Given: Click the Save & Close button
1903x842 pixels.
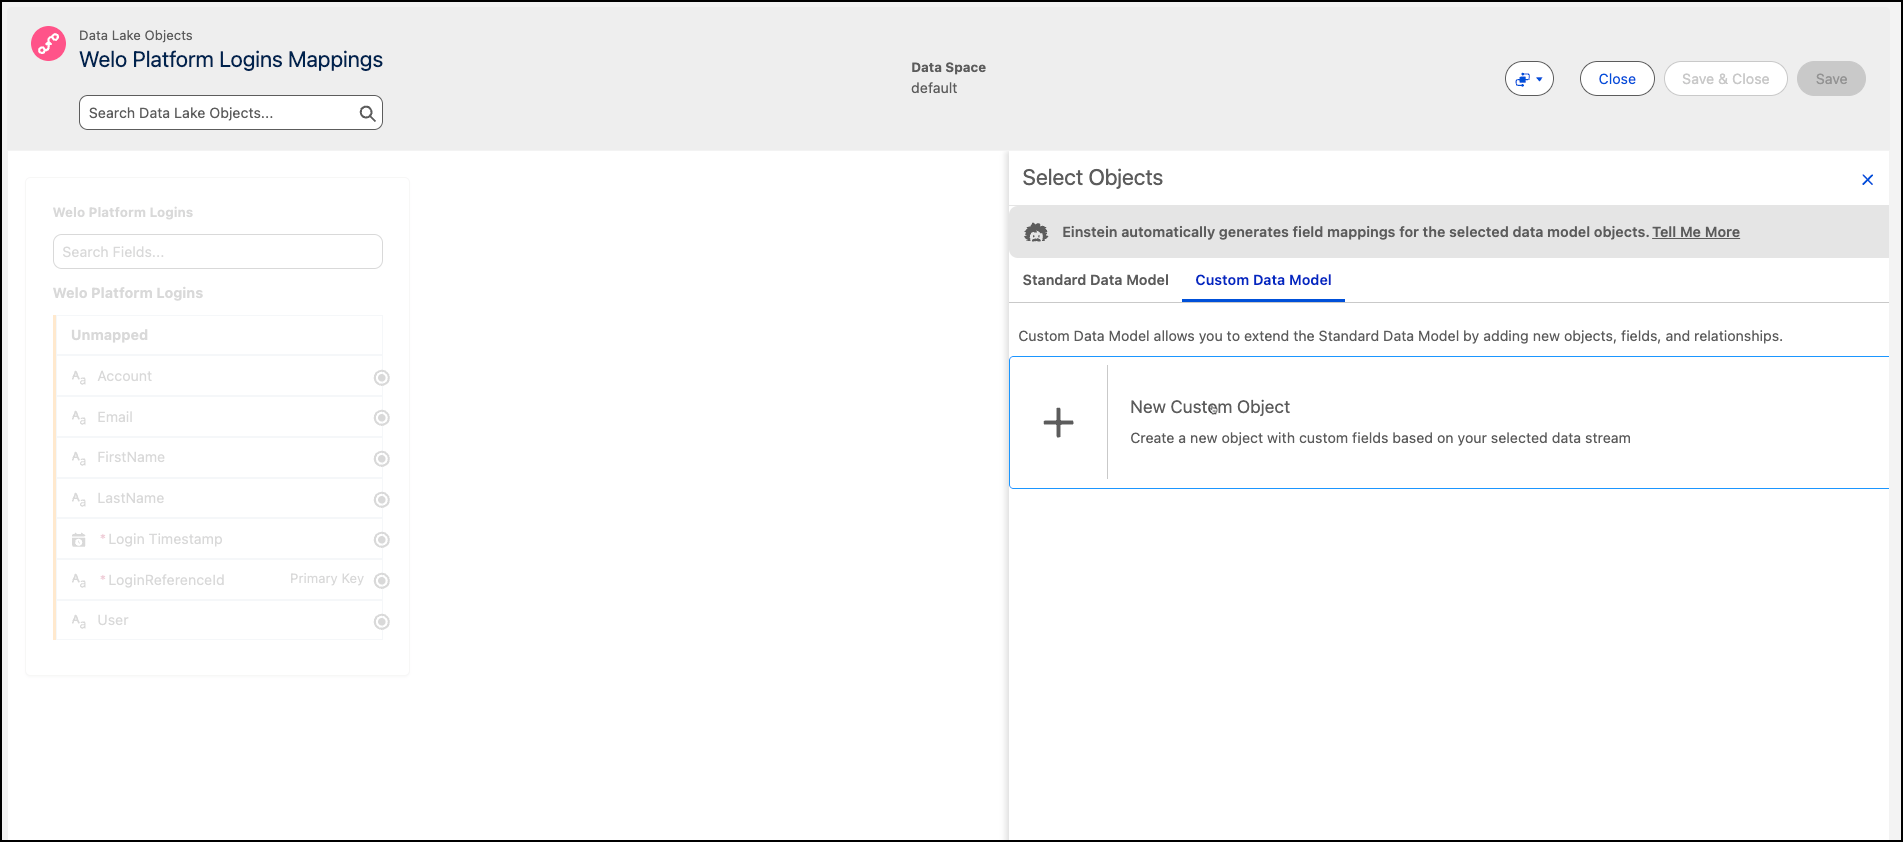Looking at the screenshot, I should click(1725, 79).
